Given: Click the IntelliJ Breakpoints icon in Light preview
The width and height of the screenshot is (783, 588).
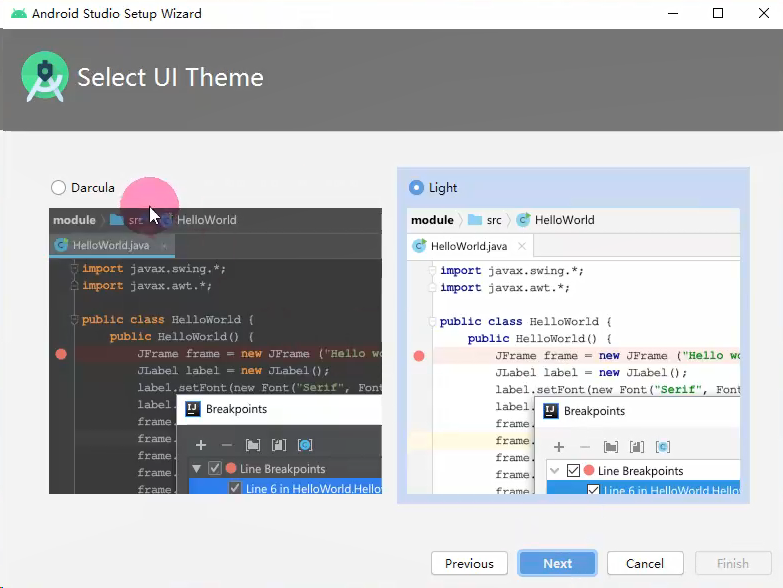Looking at the screenshot, I should pyautogui.click(x=551, y=411).
